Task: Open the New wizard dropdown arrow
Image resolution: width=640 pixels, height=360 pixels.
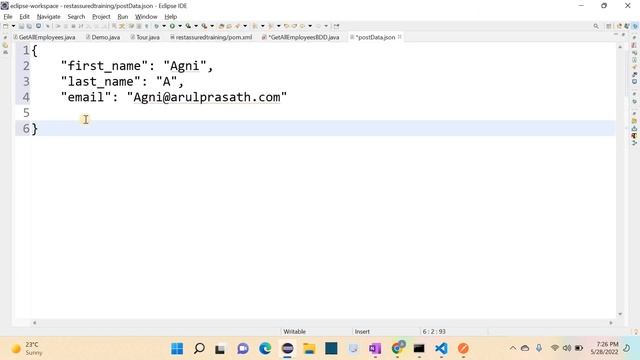Action: click(13, 26)
